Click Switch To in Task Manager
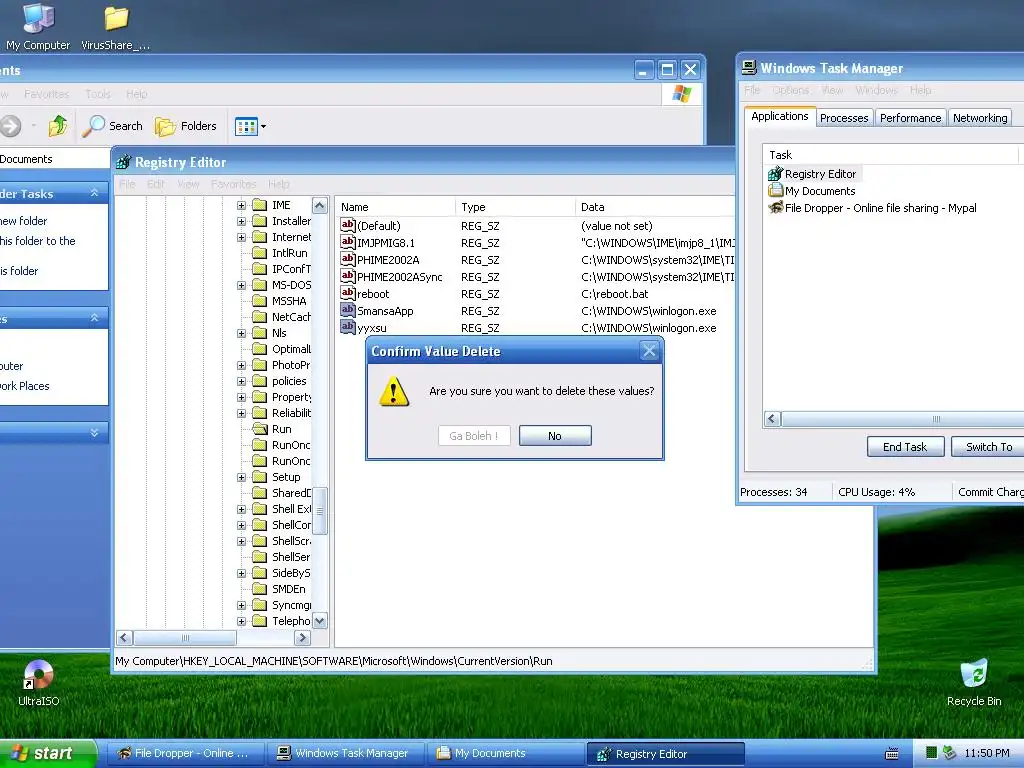Viewport: 1024px width, 768px height. pos(989,447)
